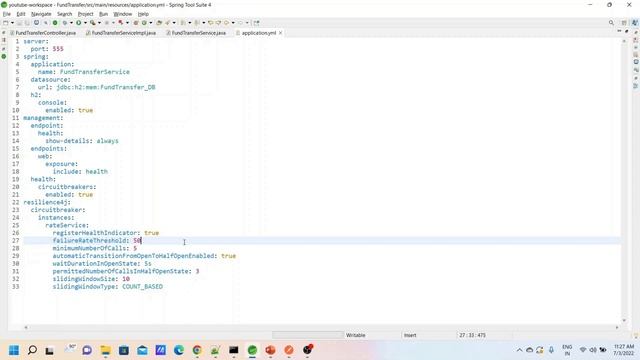Switch to FundTransferService.java tab
The width and height of the screenshot is (640, 360).
[196, 33]
